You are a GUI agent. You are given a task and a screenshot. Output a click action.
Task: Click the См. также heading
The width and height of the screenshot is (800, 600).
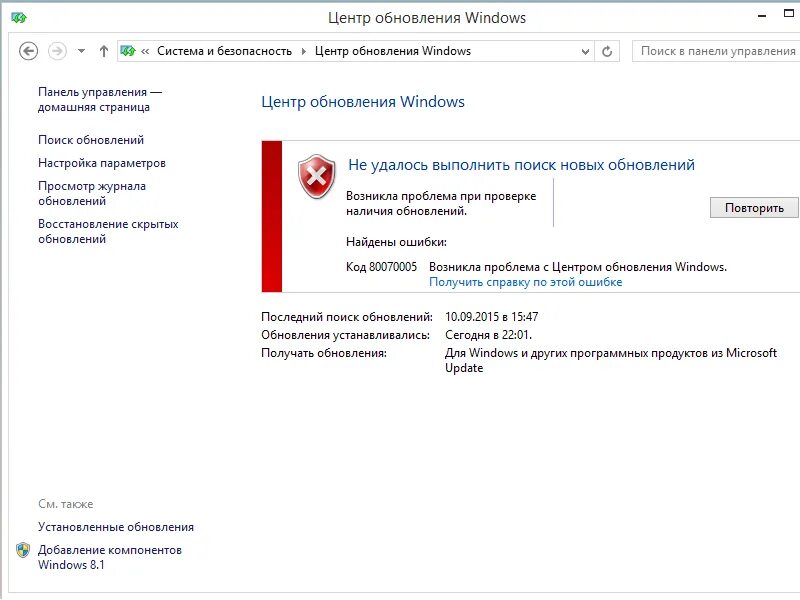click(65, 504)
